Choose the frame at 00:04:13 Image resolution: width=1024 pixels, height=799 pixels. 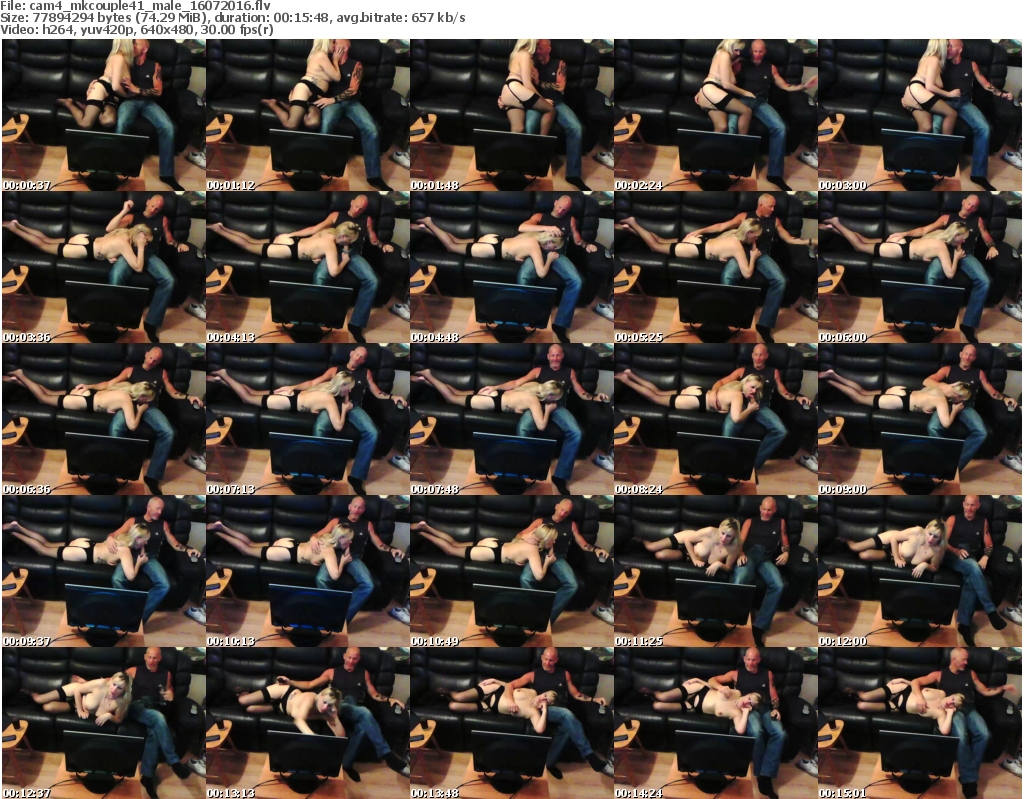coord(308,267)
